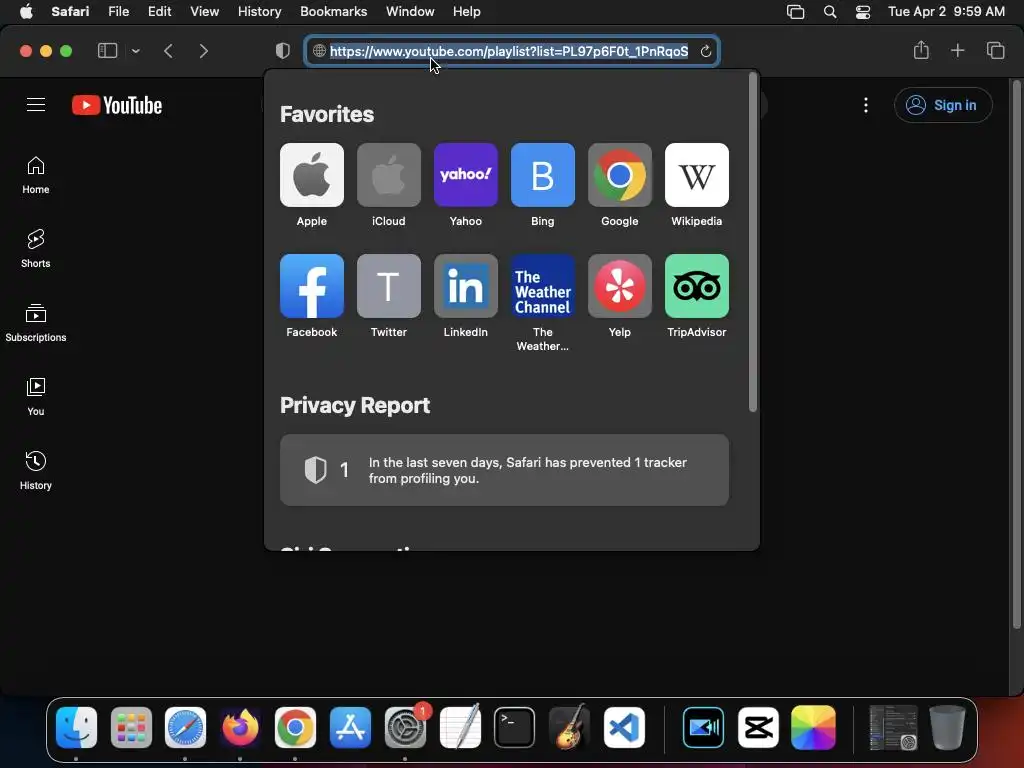
Task: Open the History menu in menu bar
Action: 259,12
